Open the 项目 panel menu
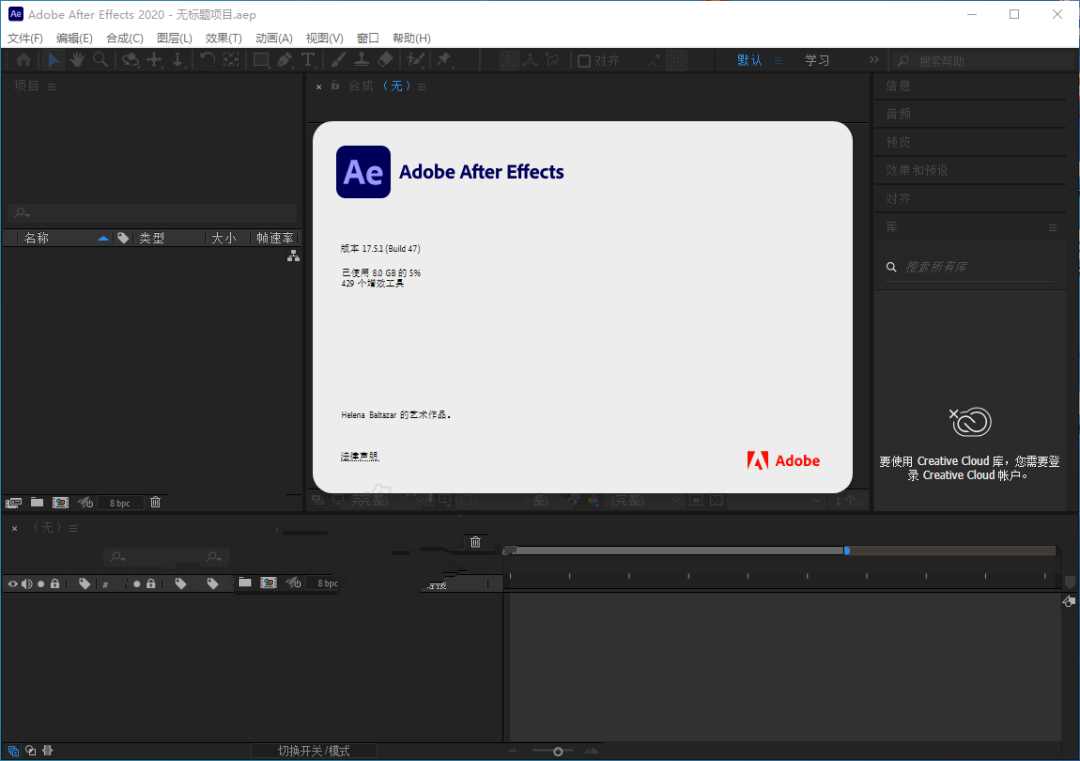 [52, 87]
